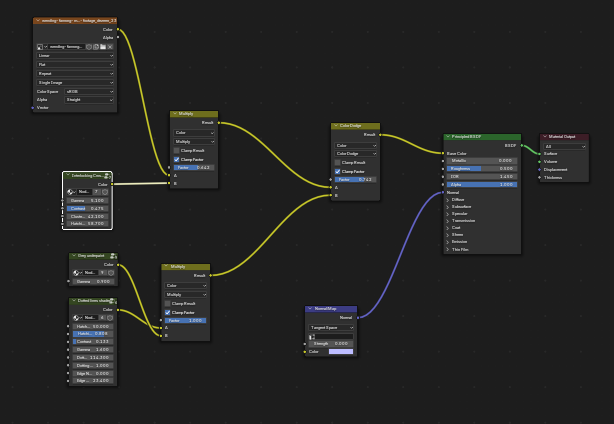614x424 pixels.
Task: Click the Alpha output socket of the Image Texture node
Action: (118, 37)
